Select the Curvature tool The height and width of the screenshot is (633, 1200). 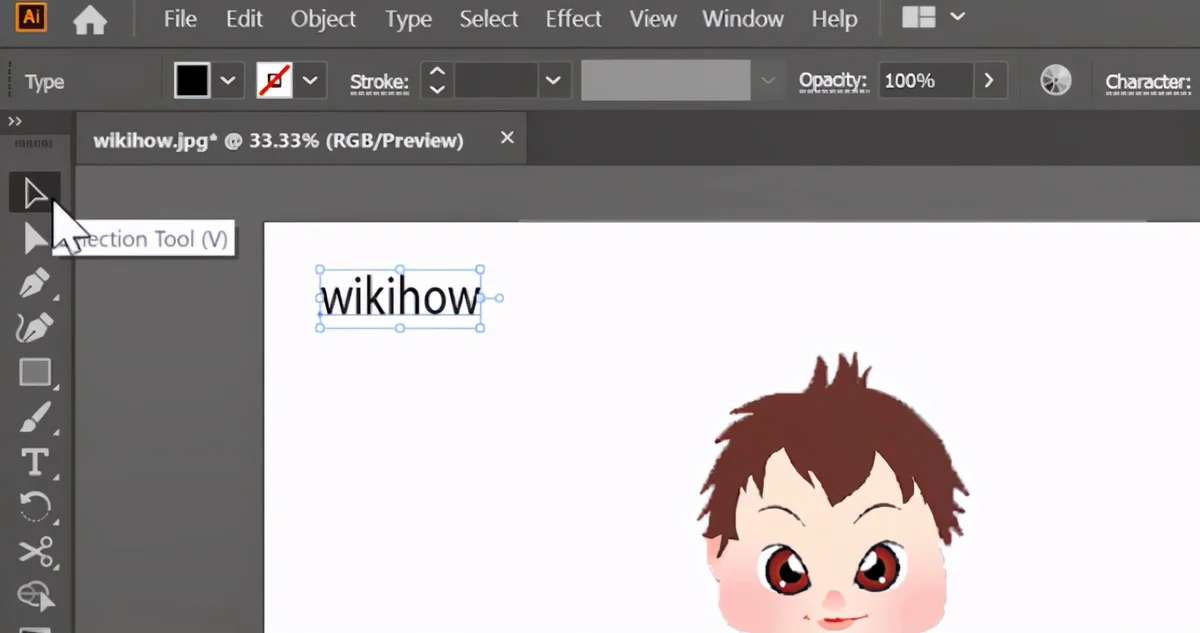point(35,328)
